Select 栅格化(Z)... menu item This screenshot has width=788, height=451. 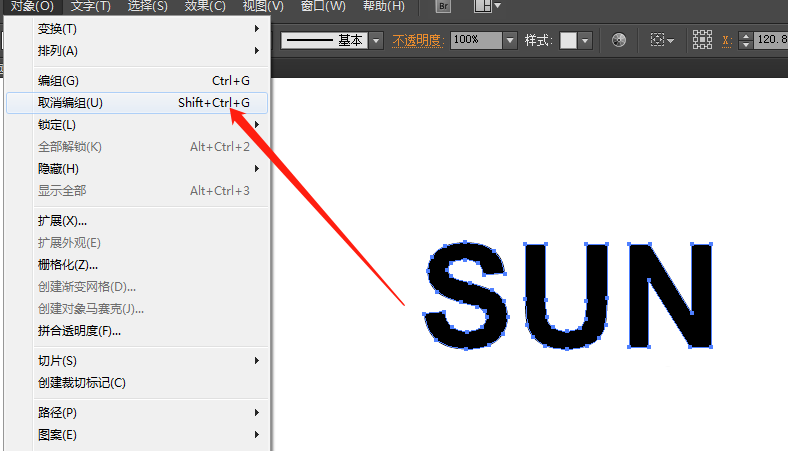point(68,265)
